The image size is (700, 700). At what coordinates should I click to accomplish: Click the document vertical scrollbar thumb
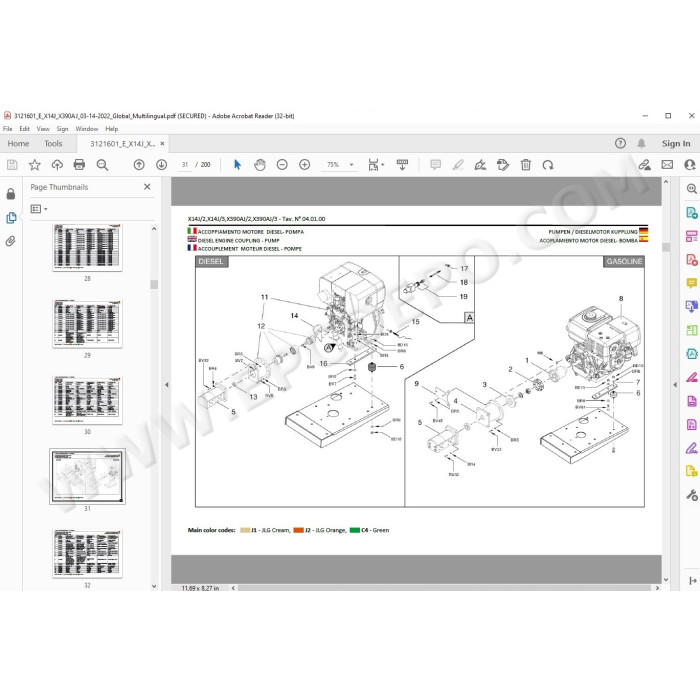666,247
